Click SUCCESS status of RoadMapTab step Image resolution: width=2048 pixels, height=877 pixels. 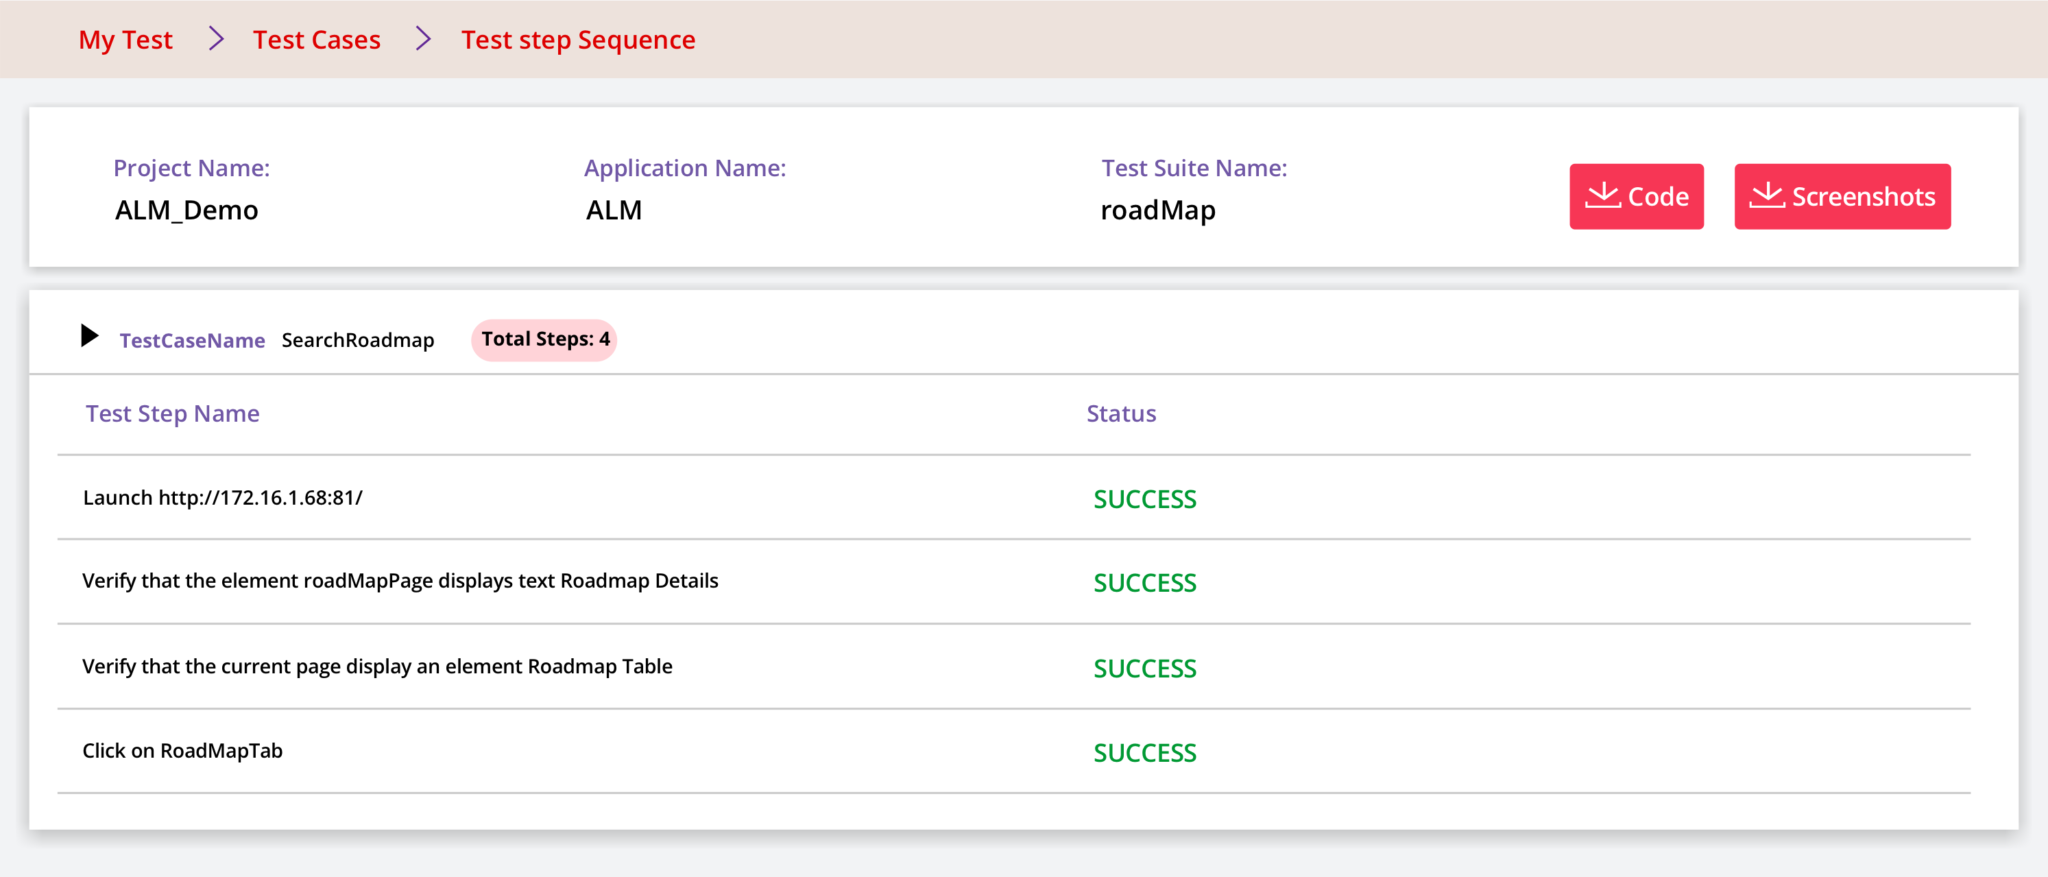pyautogui.click(x=1144, y=753)
